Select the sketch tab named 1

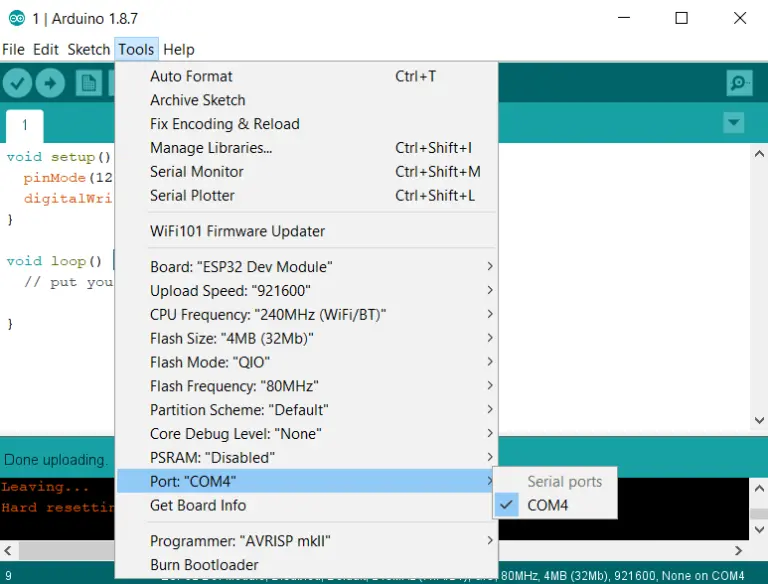24,125
